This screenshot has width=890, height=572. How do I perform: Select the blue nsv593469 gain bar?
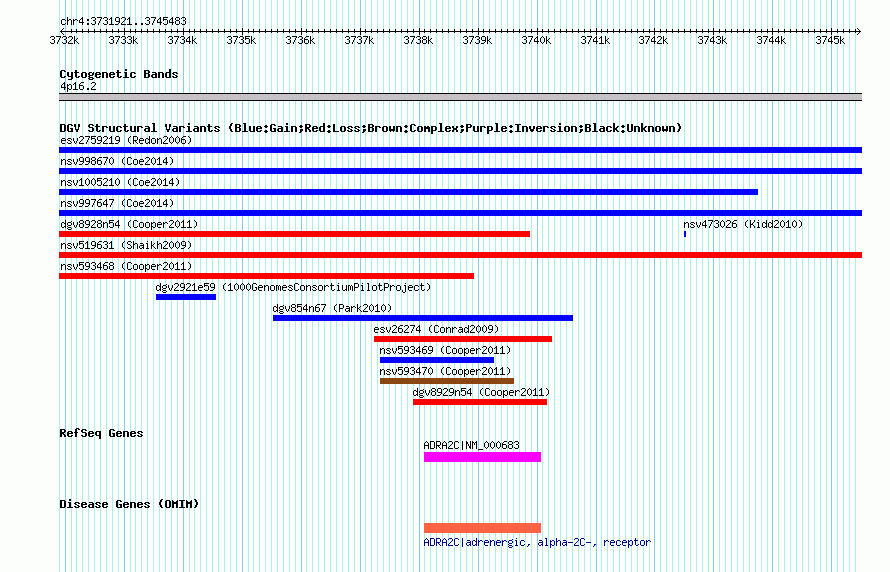[x=437, y=360]
